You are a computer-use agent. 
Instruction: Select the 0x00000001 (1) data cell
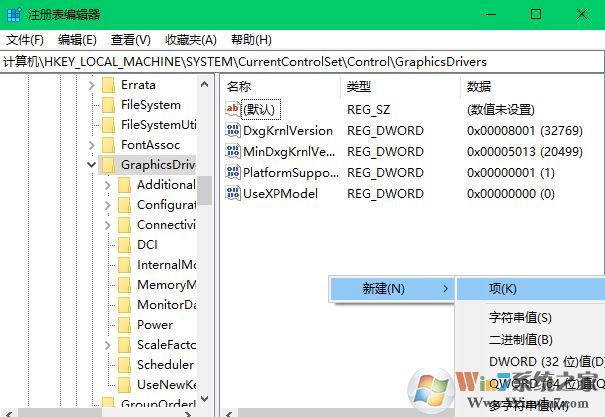point(511,173)
